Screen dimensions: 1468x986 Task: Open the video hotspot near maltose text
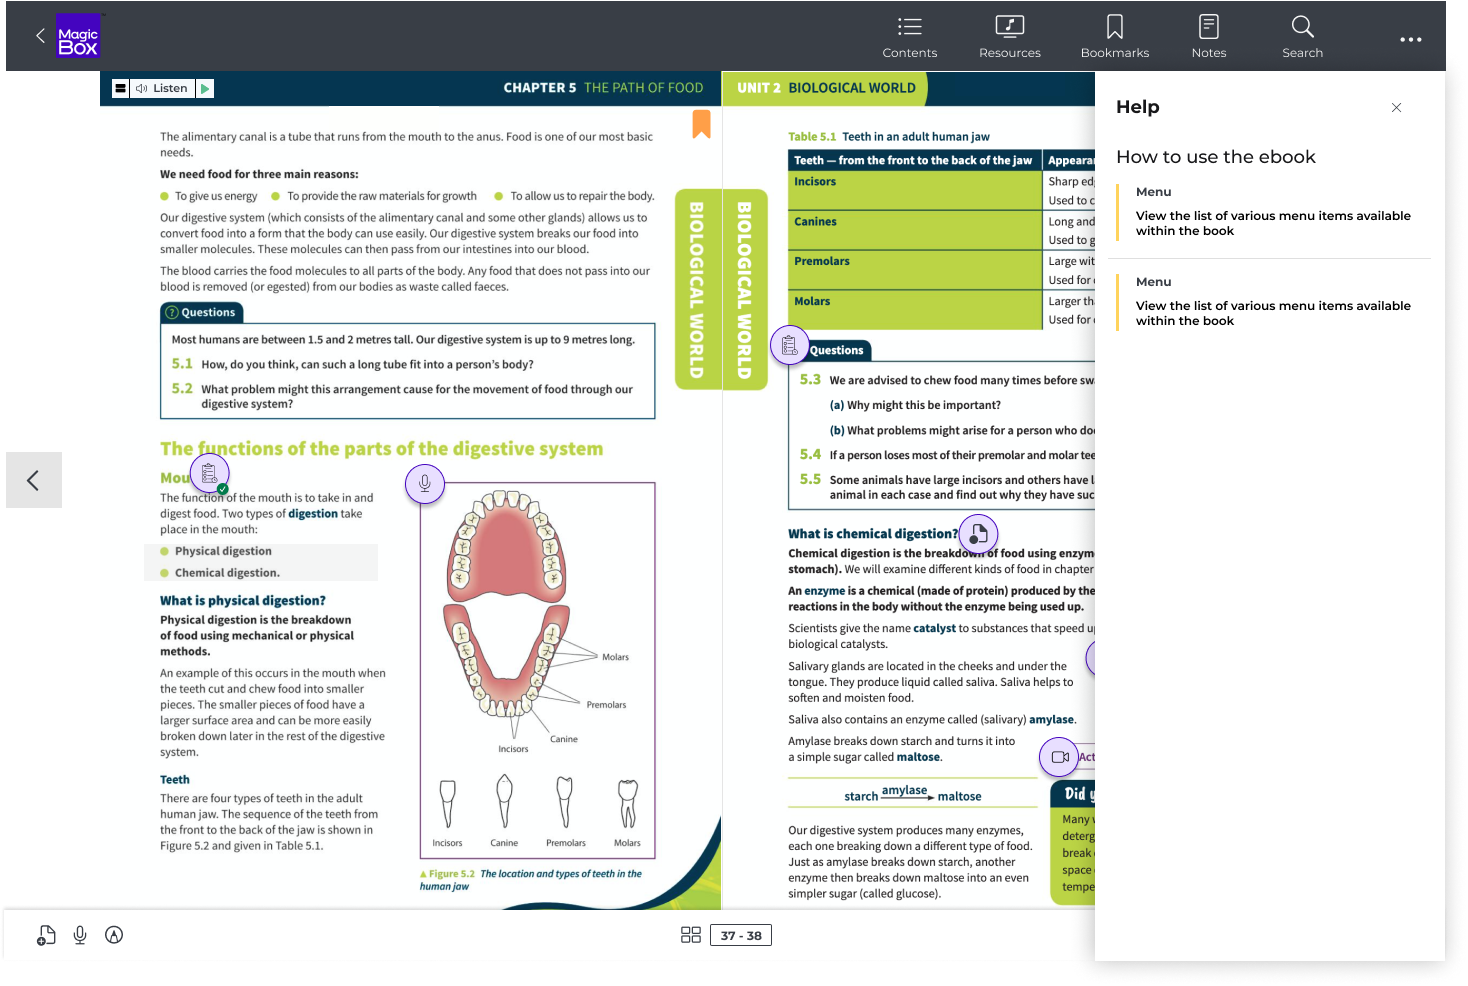click(1060, 757)
